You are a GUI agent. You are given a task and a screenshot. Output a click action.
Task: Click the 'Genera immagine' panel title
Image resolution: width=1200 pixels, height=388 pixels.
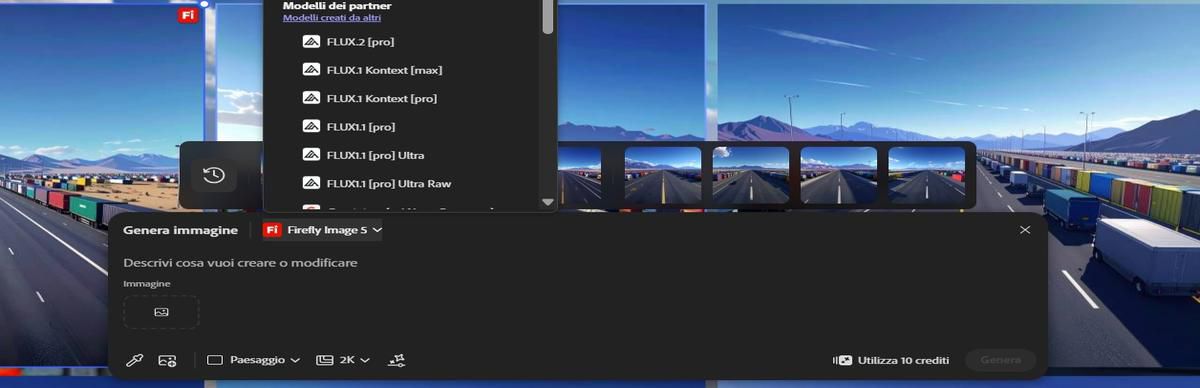pos(180,230)
